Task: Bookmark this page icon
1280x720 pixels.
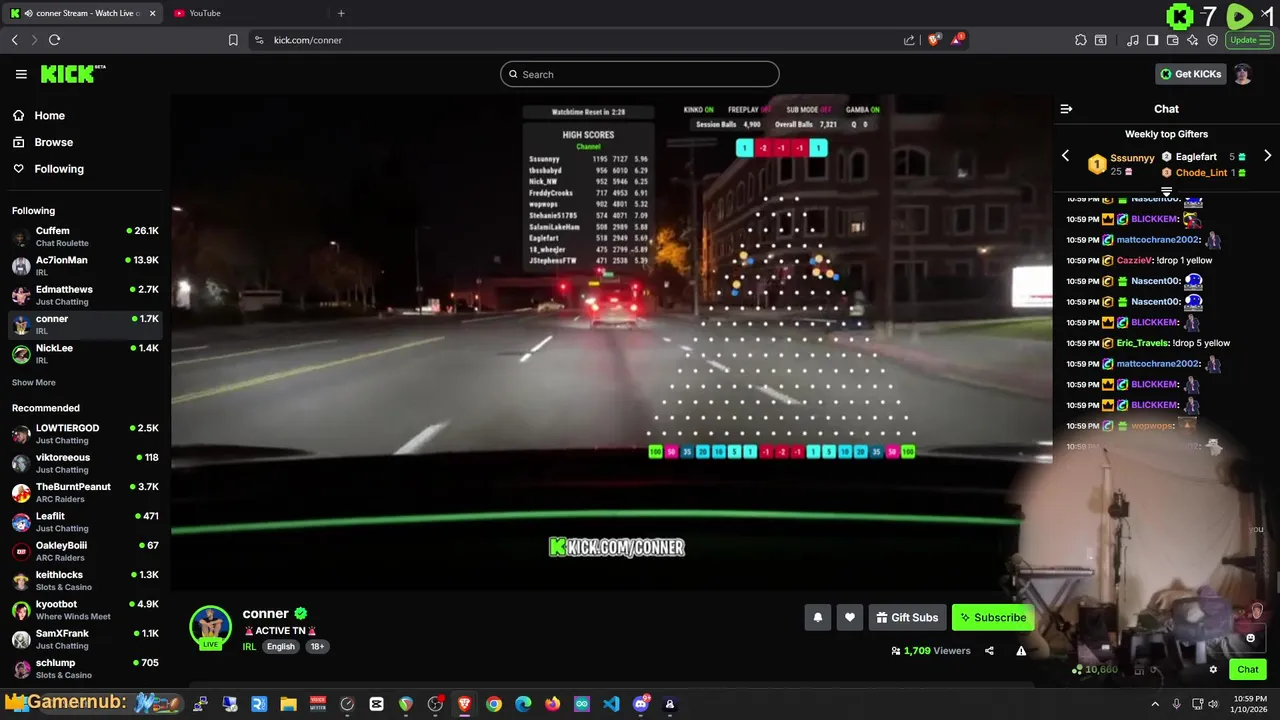Action: click(233, 40)
